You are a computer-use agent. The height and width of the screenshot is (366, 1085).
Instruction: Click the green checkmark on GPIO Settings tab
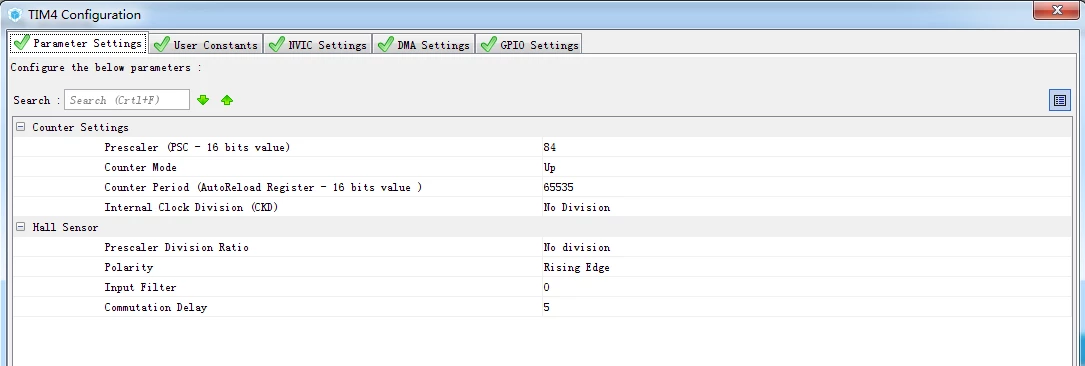[488, 45]
